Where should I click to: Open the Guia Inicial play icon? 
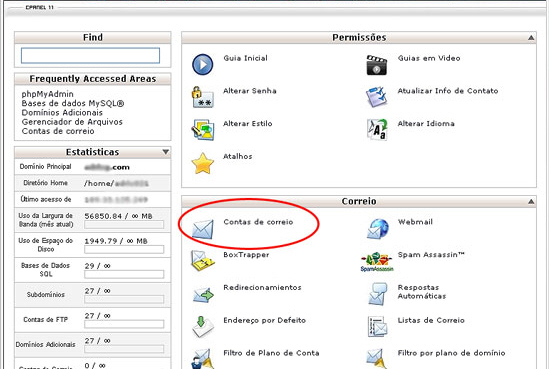202,64
